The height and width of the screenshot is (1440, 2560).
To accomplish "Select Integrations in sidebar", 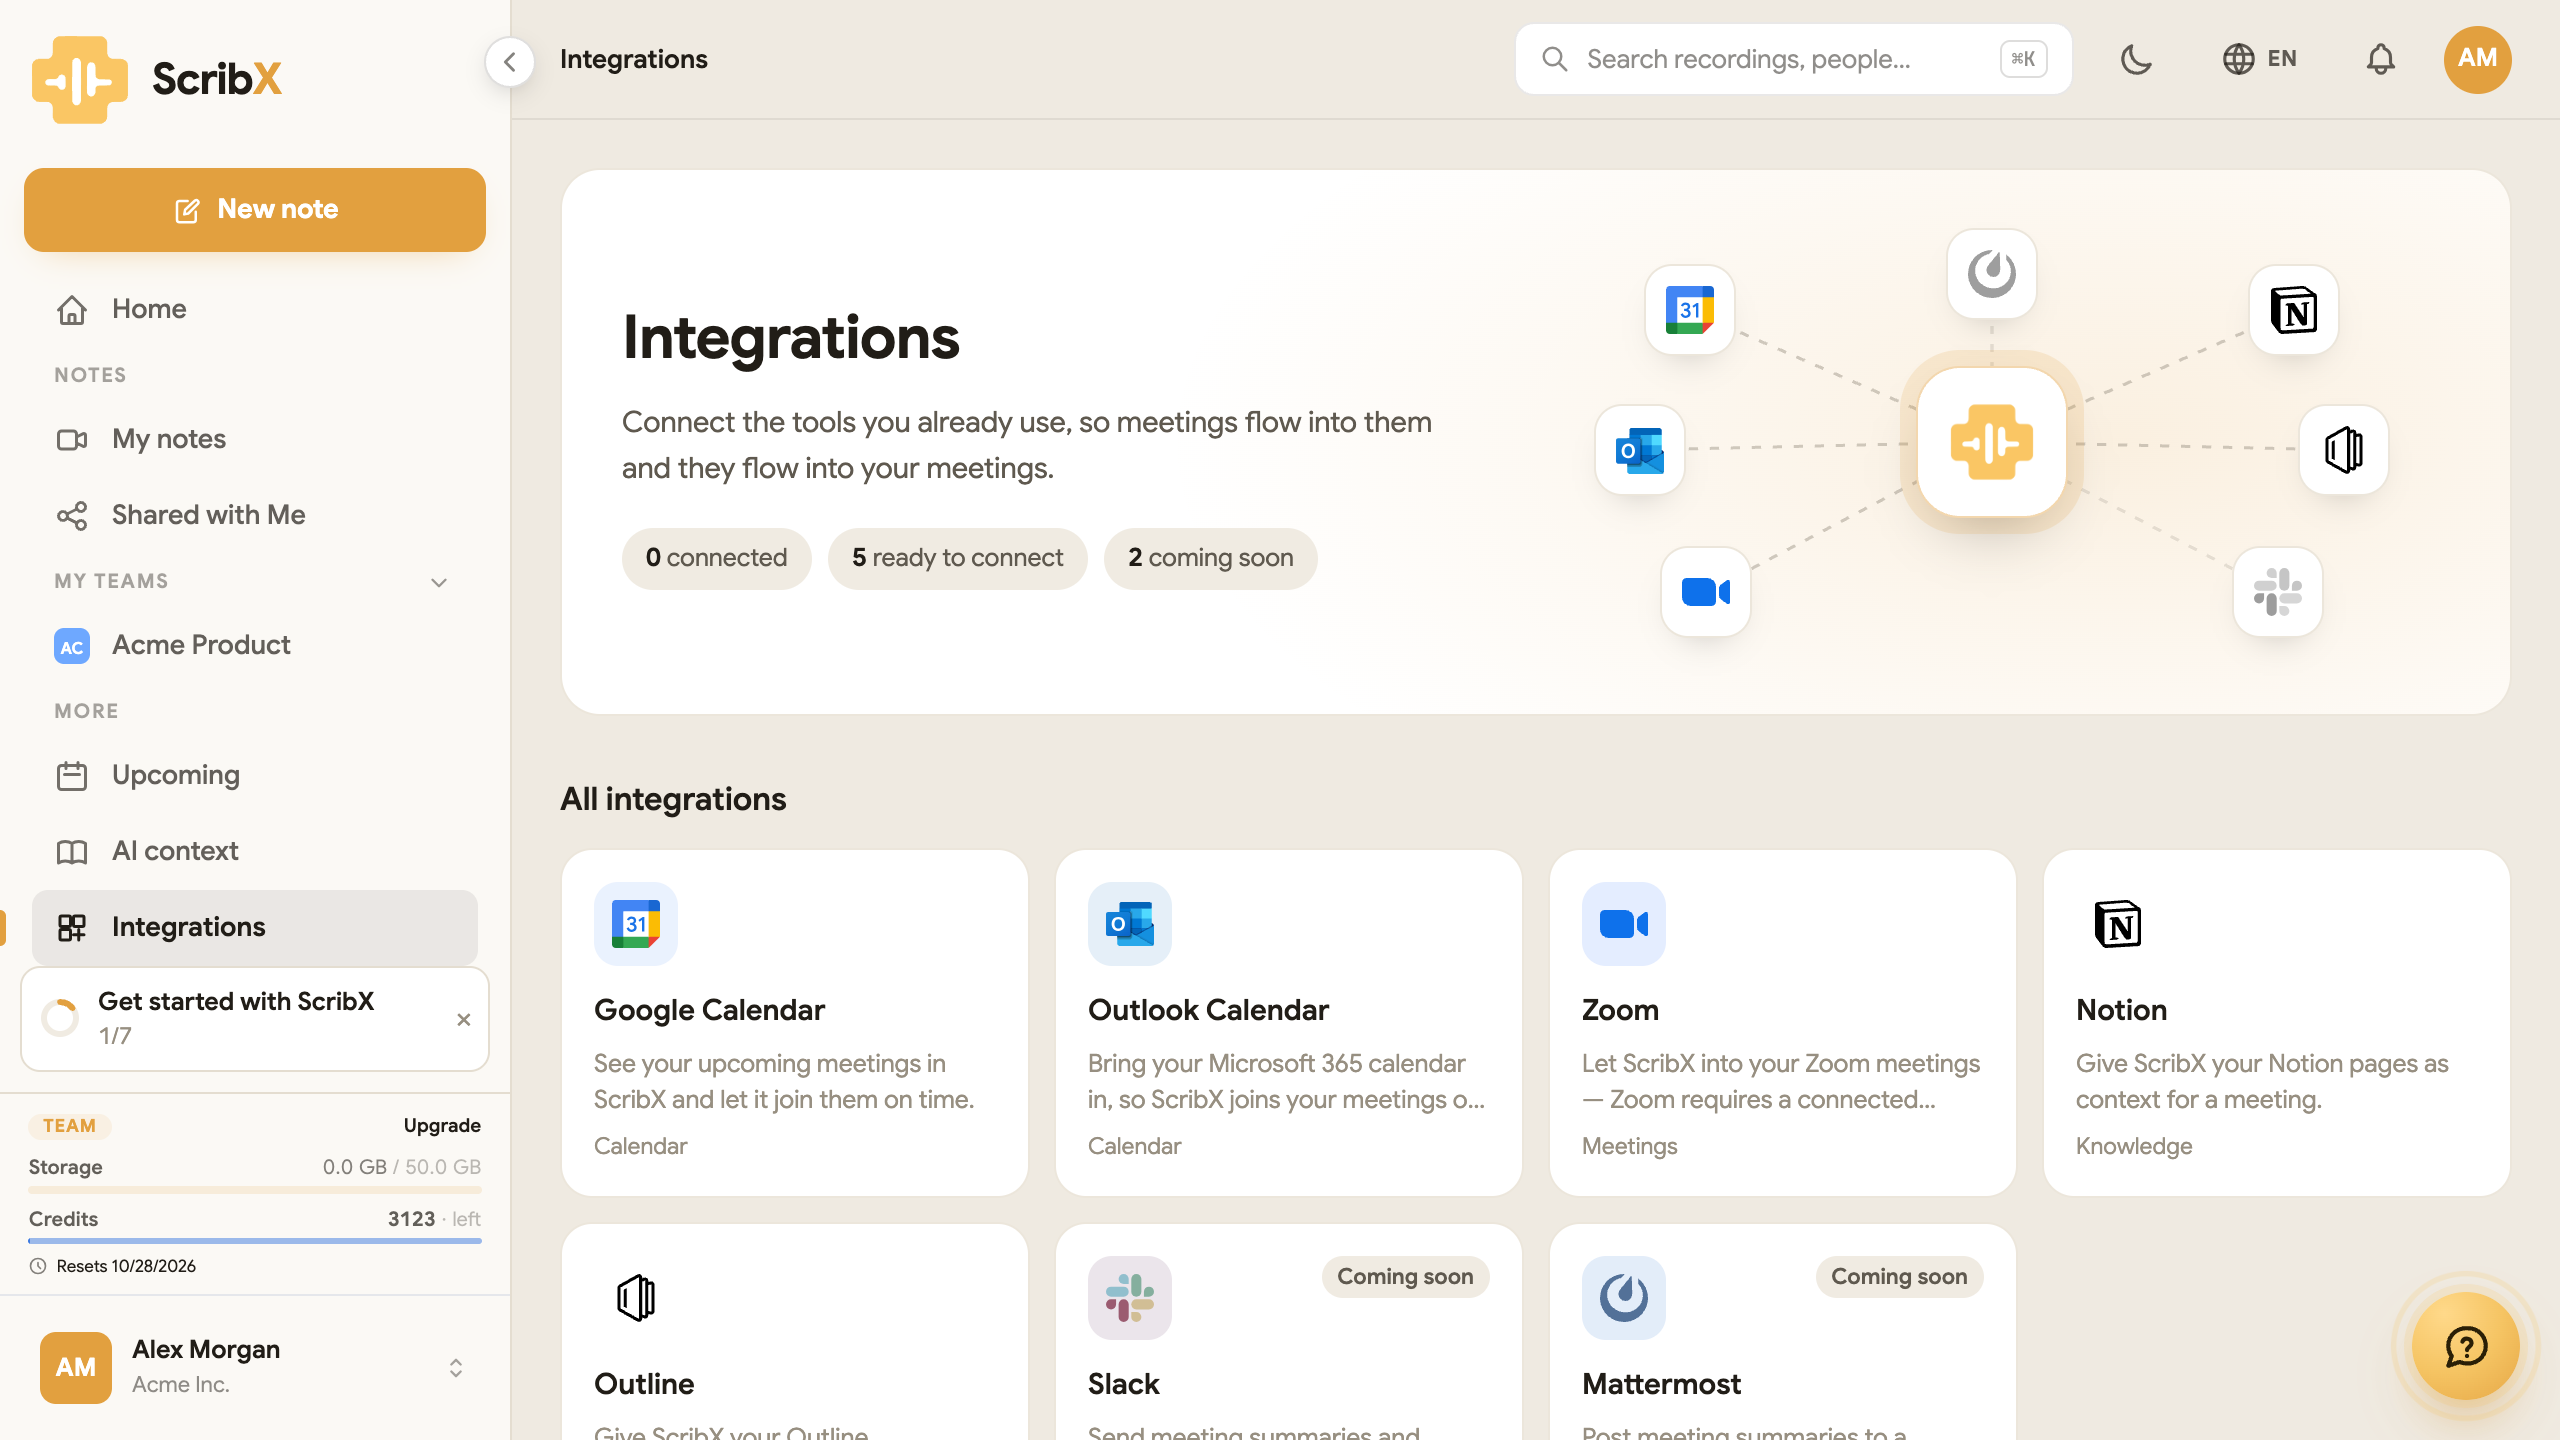I will coord(255,927).
